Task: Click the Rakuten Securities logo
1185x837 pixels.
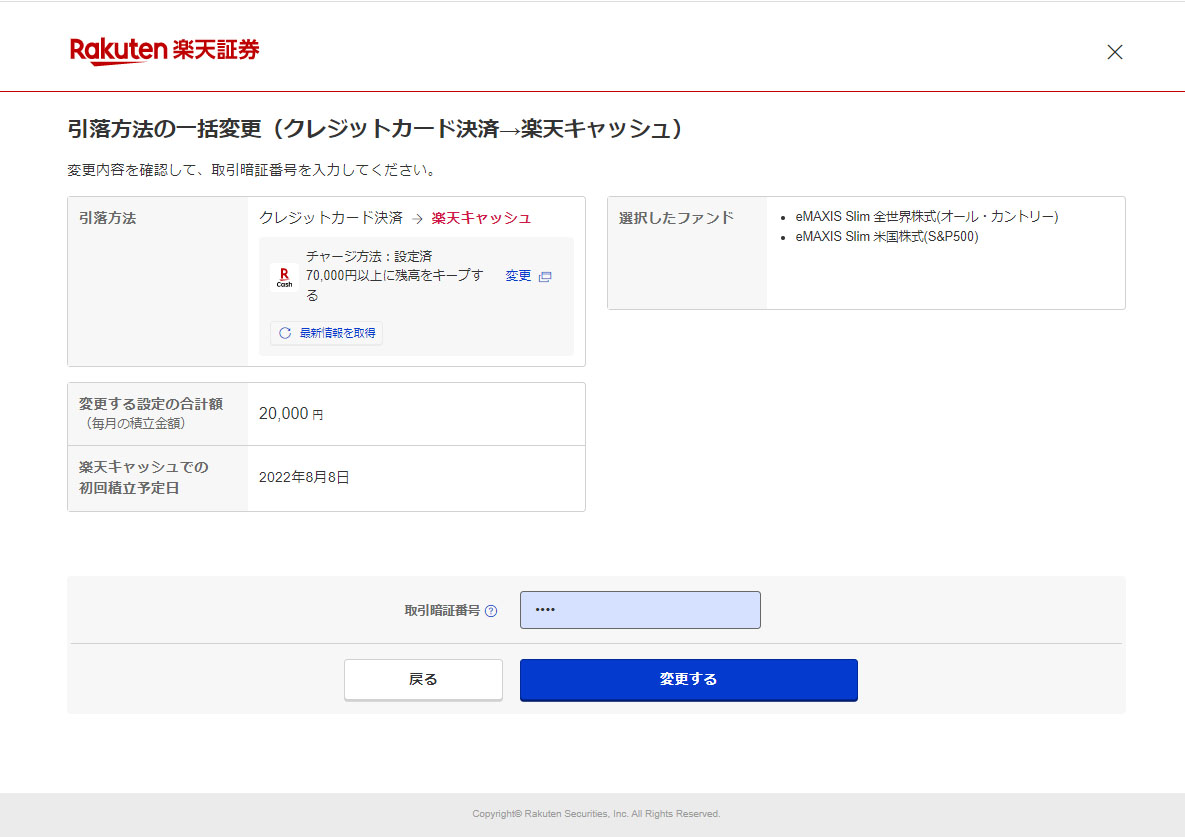Action: click(165, 51)
